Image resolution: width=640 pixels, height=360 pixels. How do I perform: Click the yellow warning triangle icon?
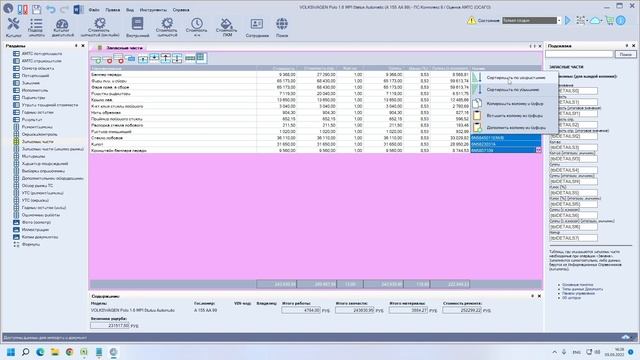point(472,20)
